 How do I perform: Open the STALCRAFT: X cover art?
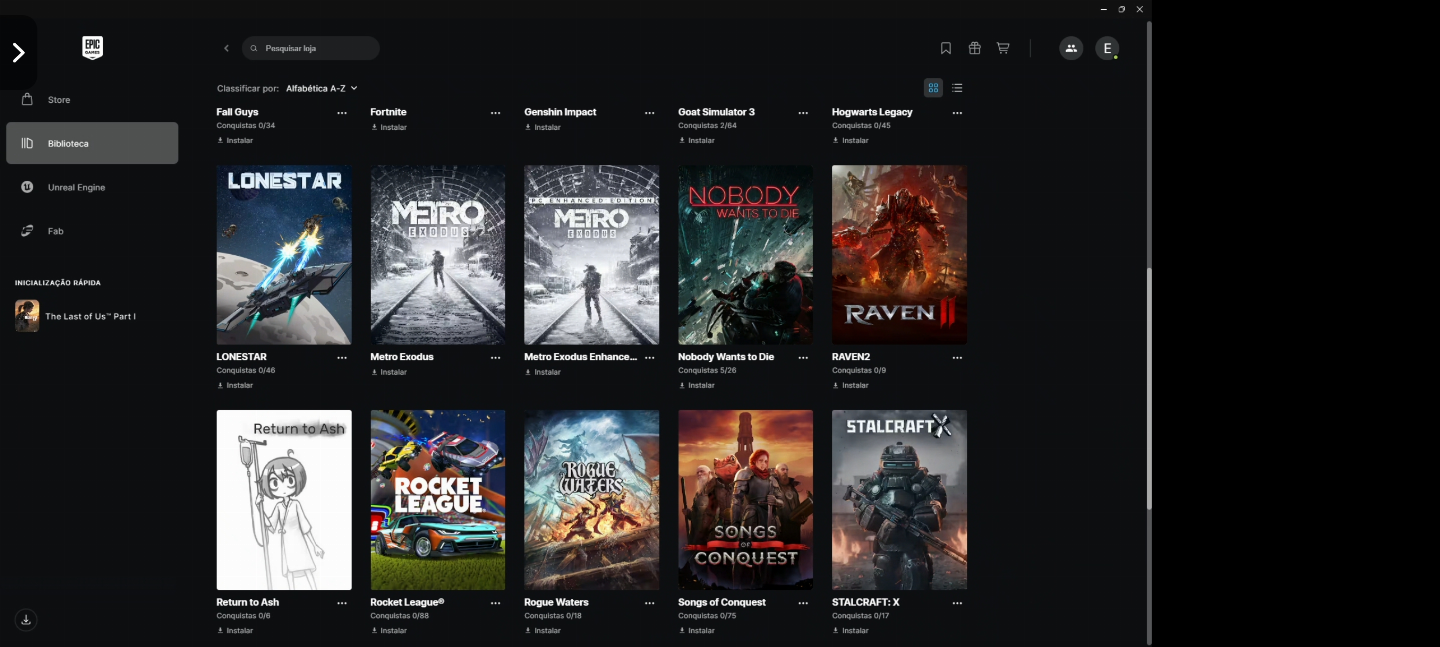899,500
